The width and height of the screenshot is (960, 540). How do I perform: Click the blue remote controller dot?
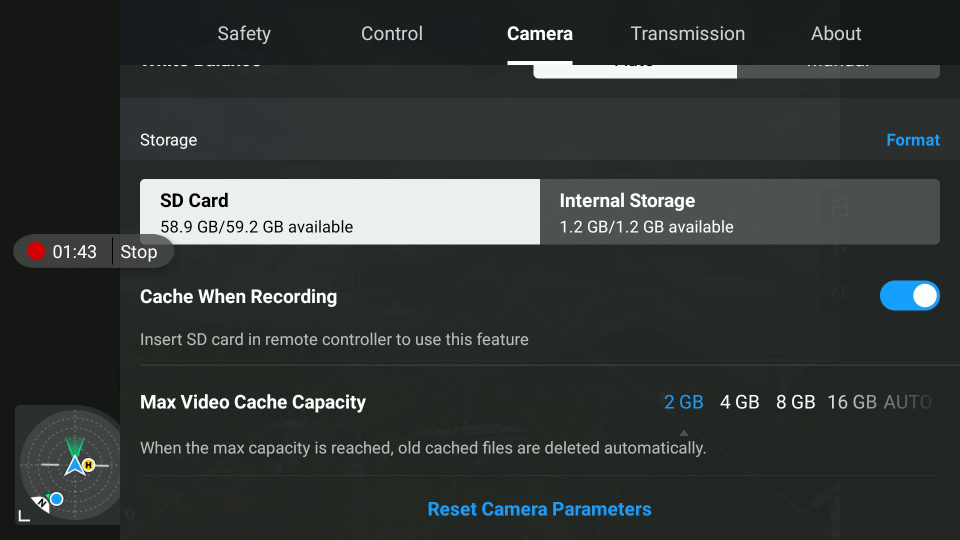[x=56, y=499]
